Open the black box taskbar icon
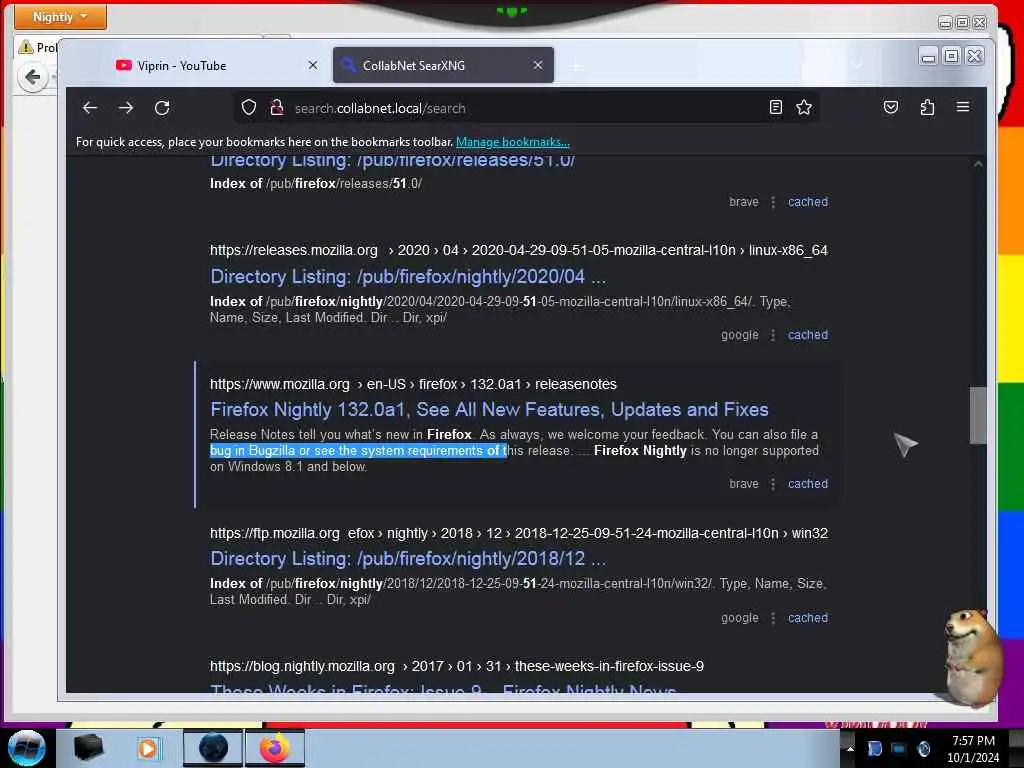1024x768 pixels. (88, 748)
